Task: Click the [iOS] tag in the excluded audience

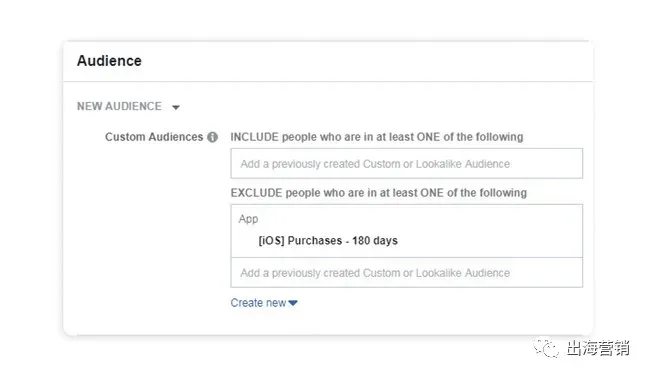Action: [x=272, y=240]
